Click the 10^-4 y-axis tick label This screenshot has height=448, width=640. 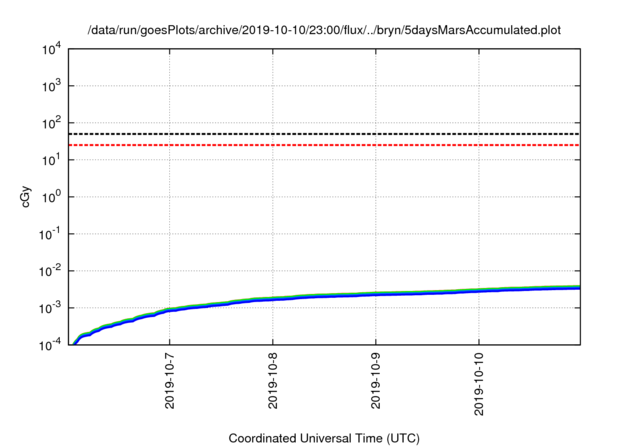[50, 345]
